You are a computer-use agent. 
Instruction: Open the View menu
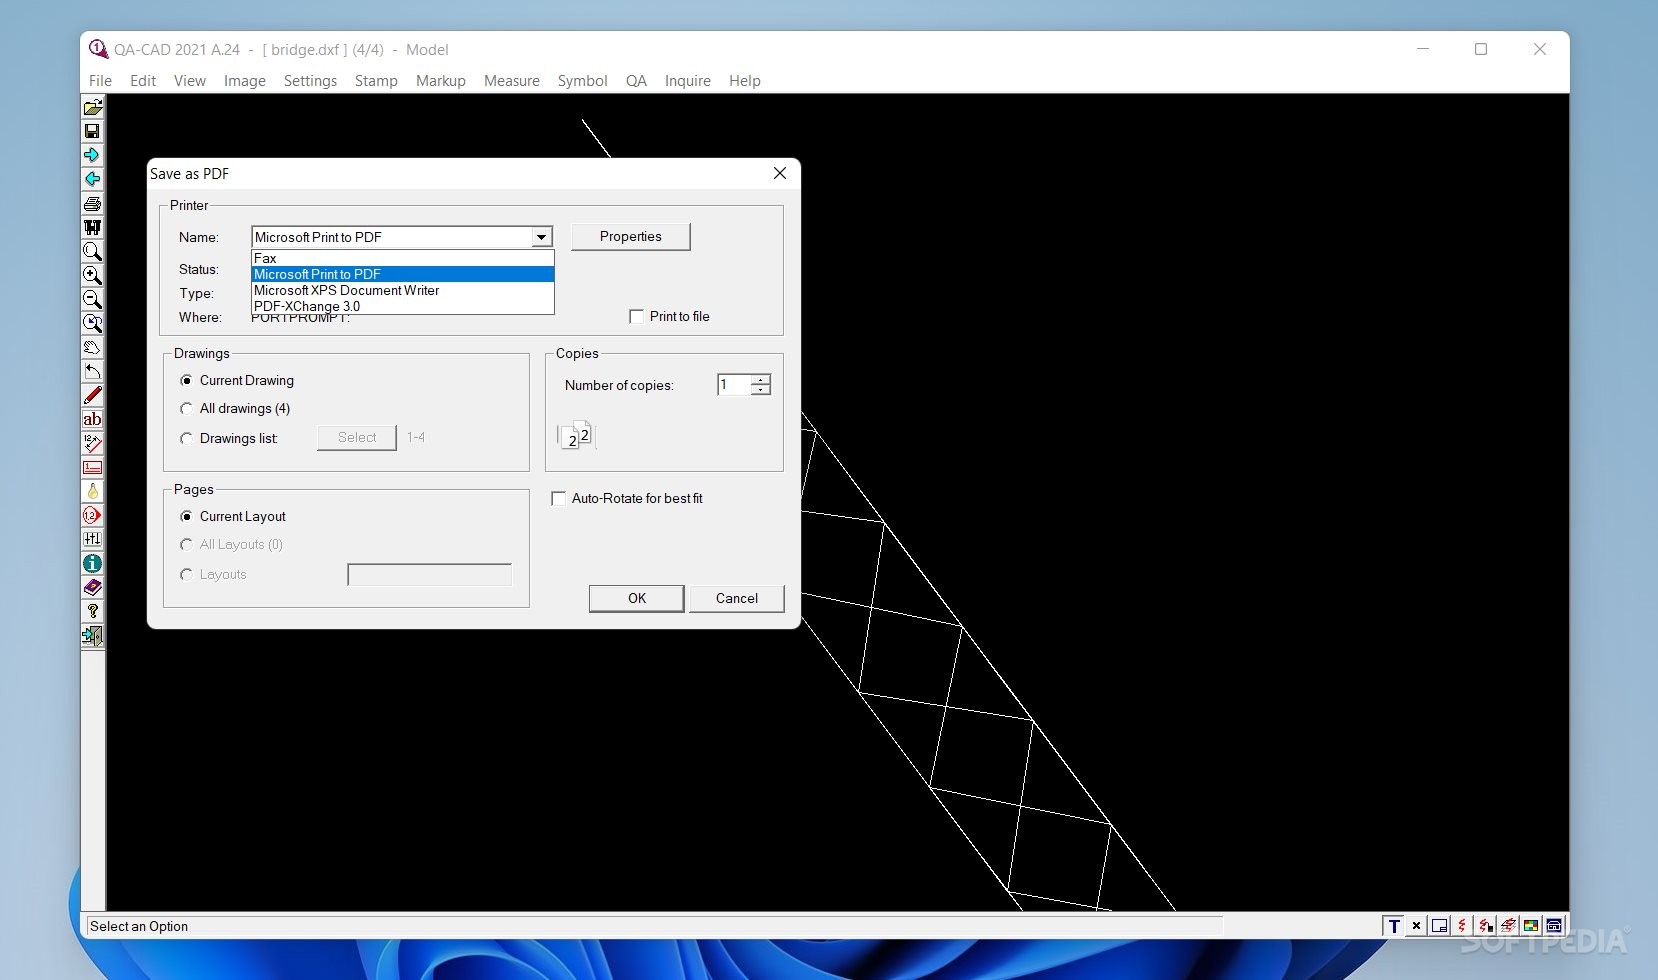click(x=190, y=81)
